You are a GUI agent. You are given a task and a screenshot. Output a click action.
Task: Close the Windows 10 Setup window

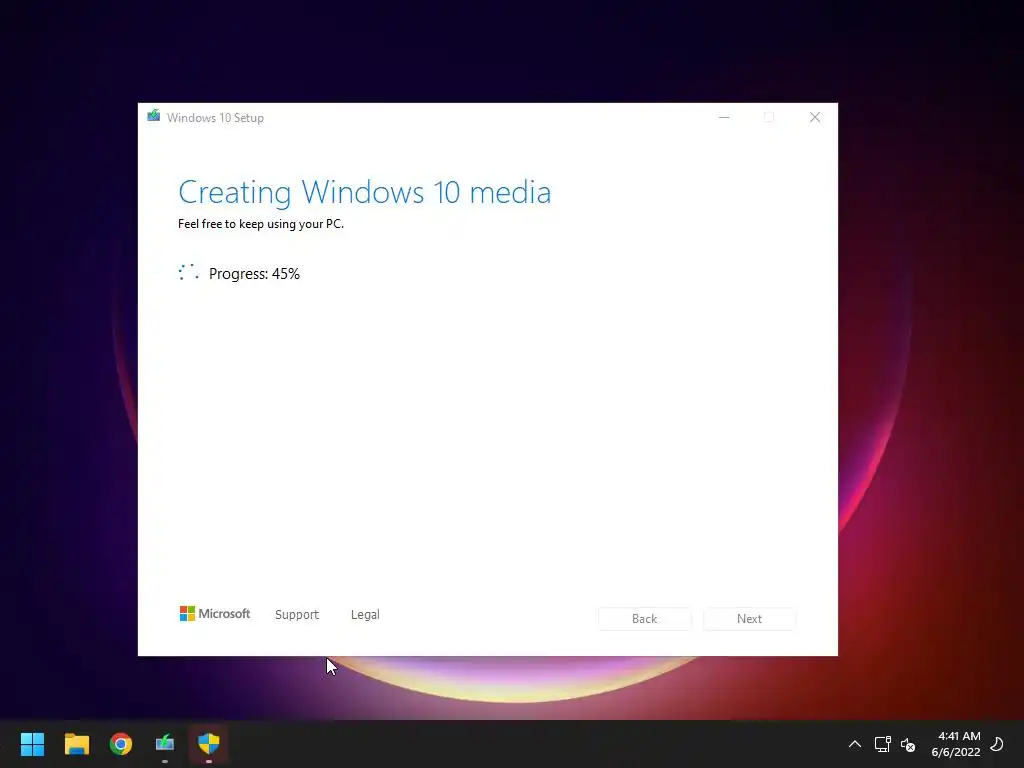tap(815, 118)
